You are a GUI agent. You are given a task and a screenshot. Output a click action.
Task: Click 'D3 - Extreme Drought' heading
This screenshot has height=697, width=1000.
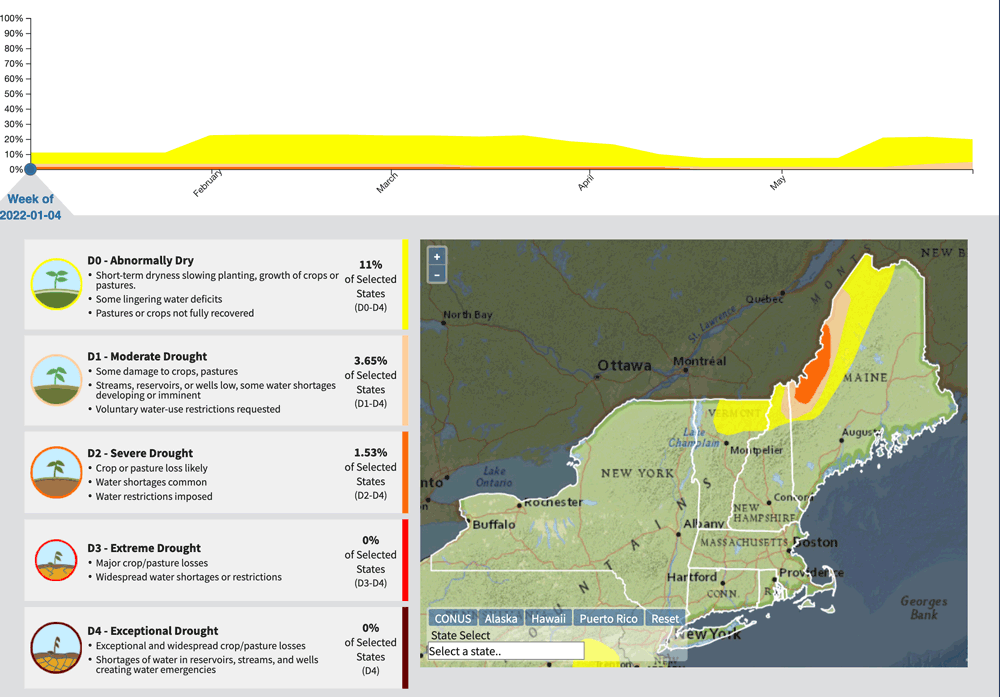[143, 548]
